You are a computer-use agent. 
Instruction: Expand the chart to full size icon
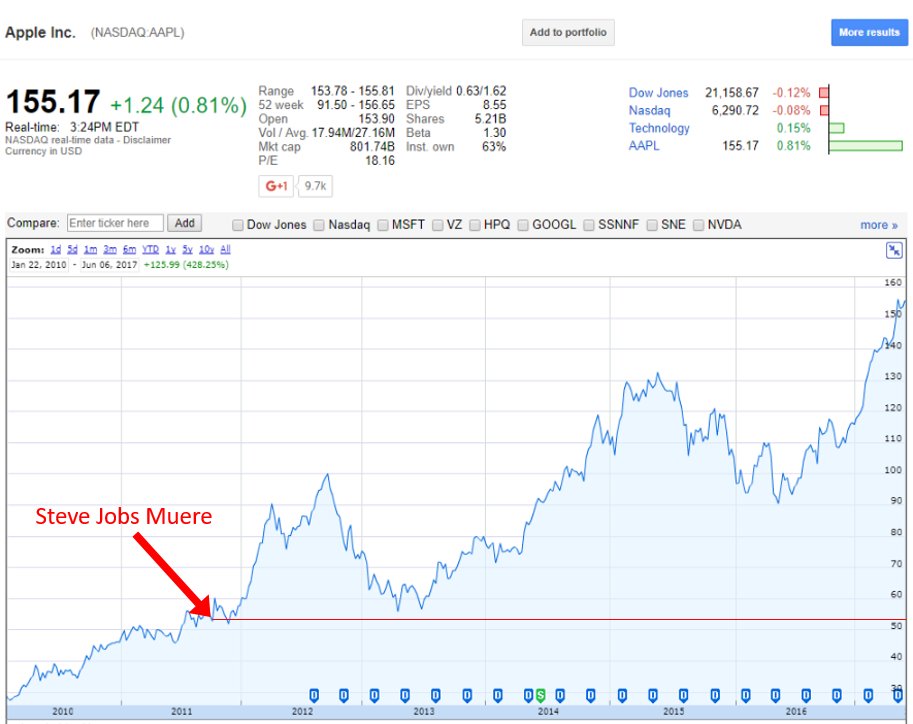pos(894,250)
